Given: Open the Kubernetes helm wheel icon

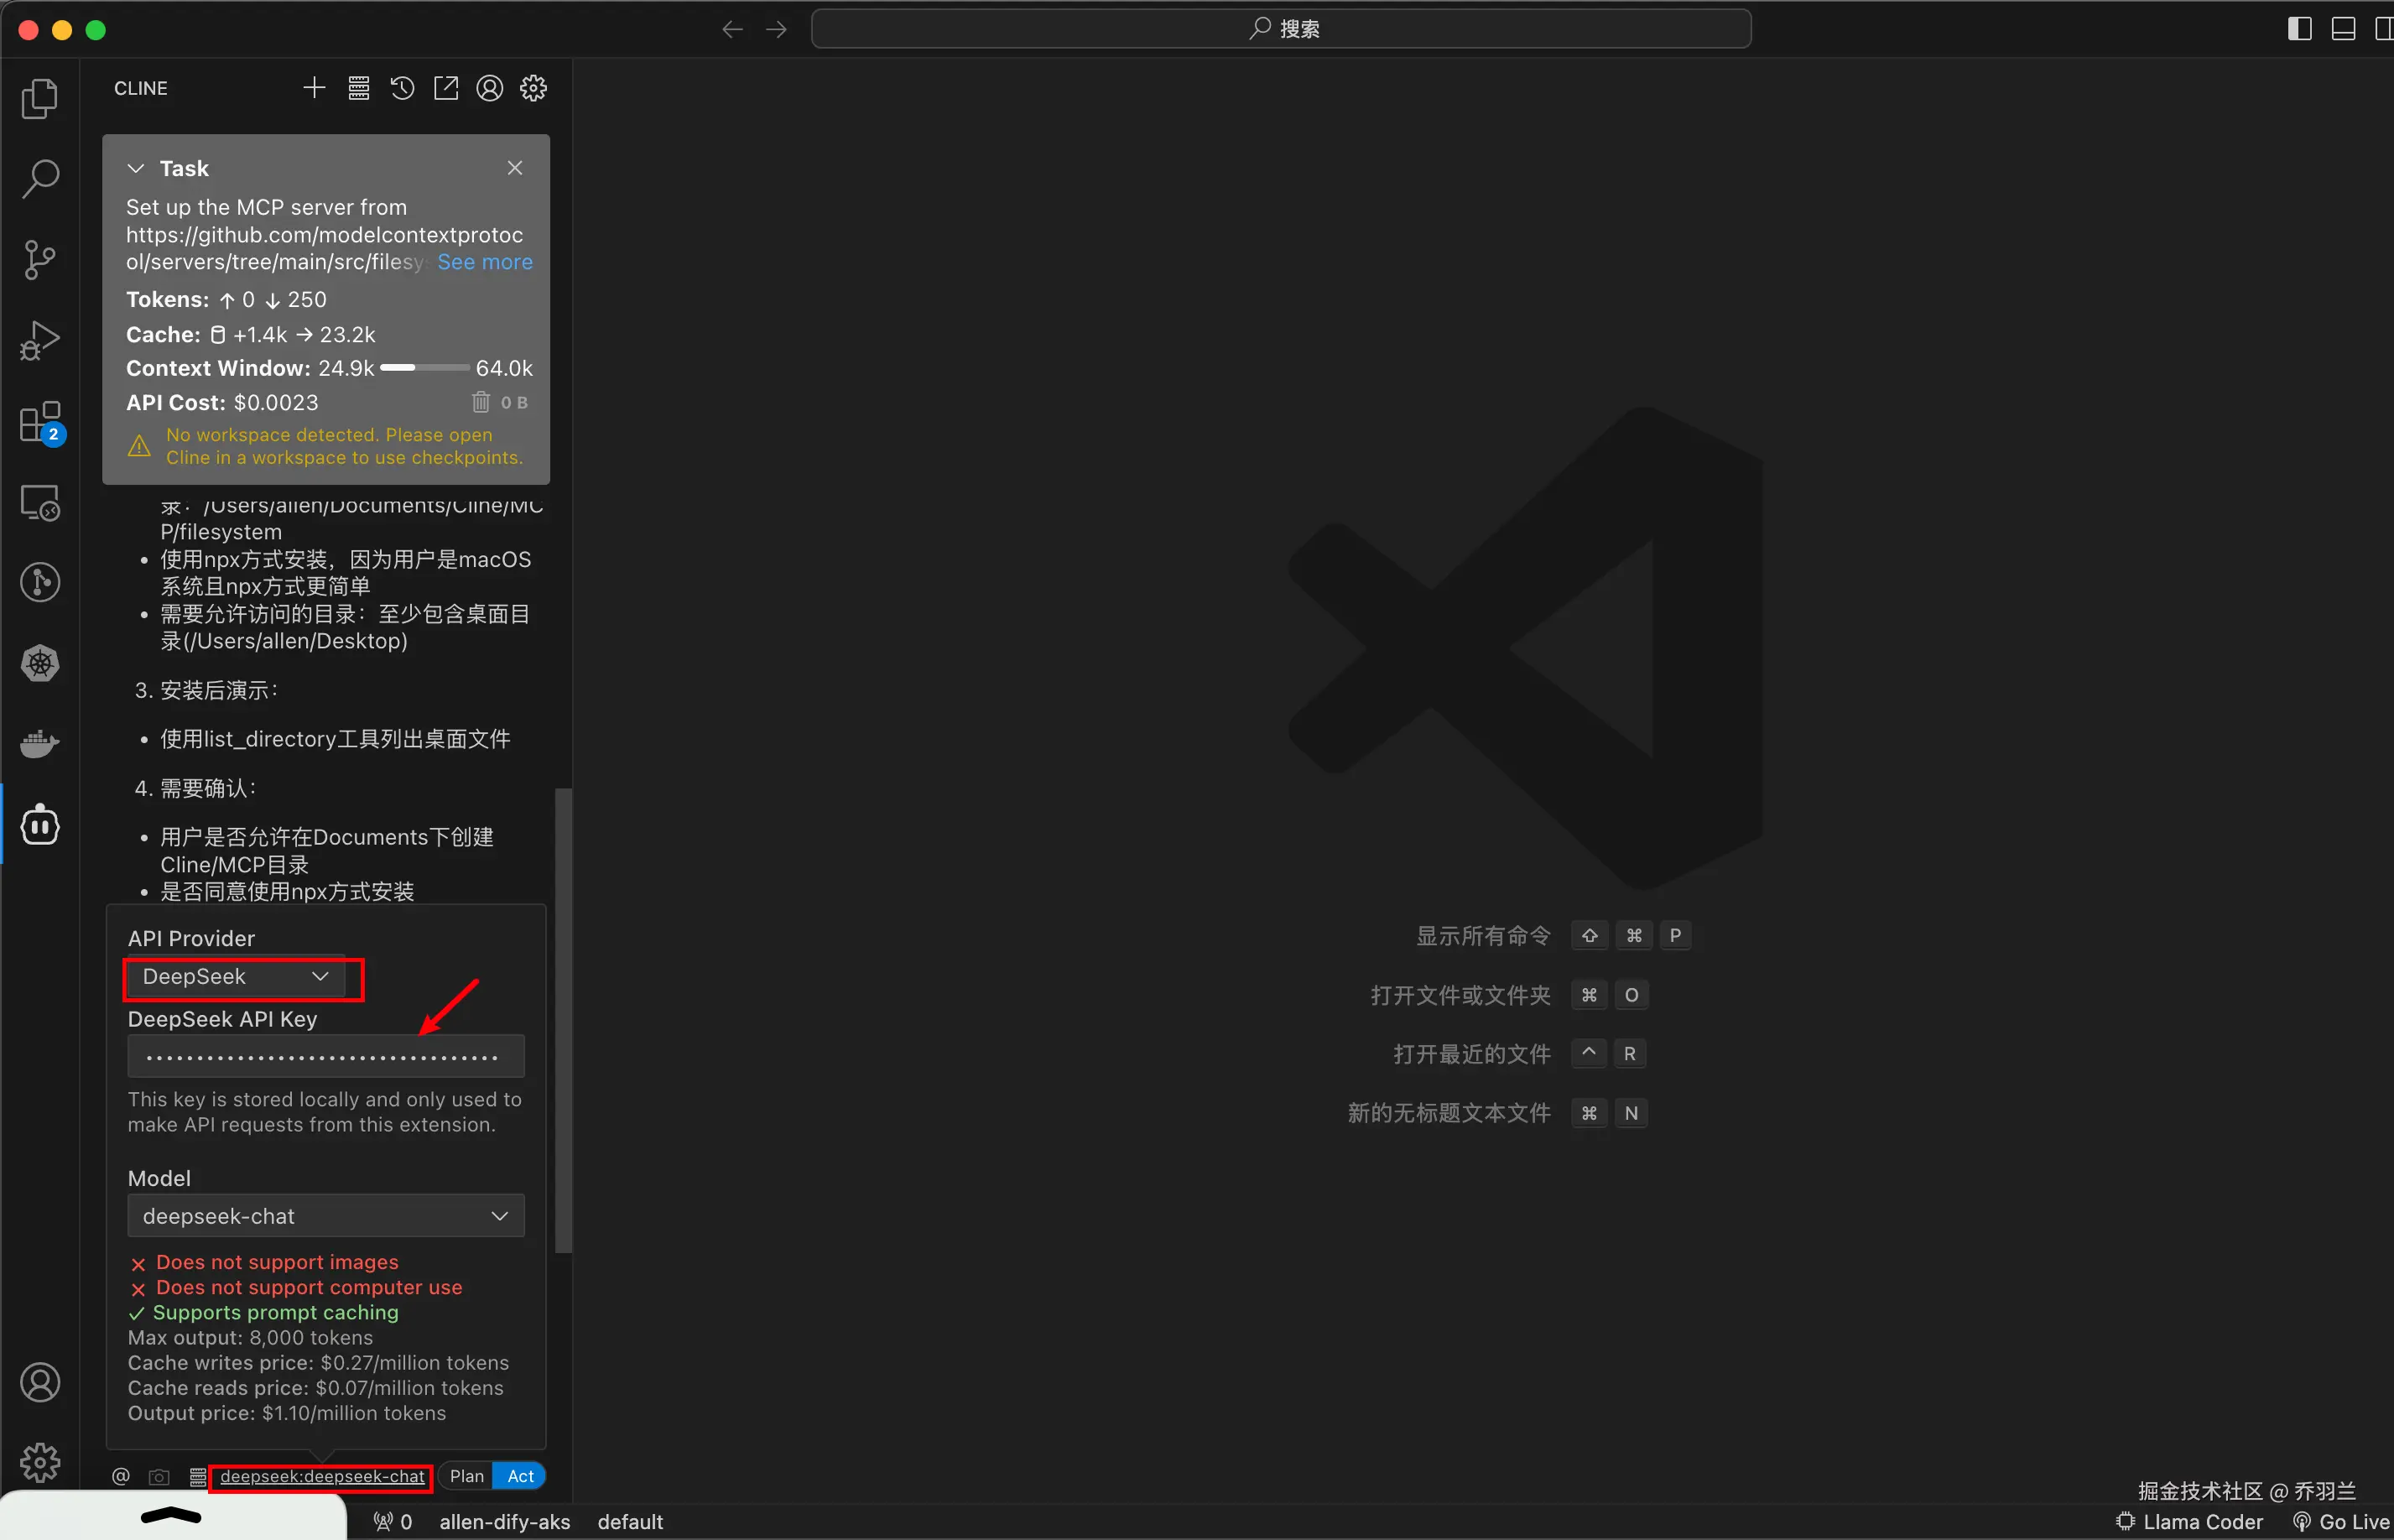Looking at the screenshot, I should (x=40, y=663).
